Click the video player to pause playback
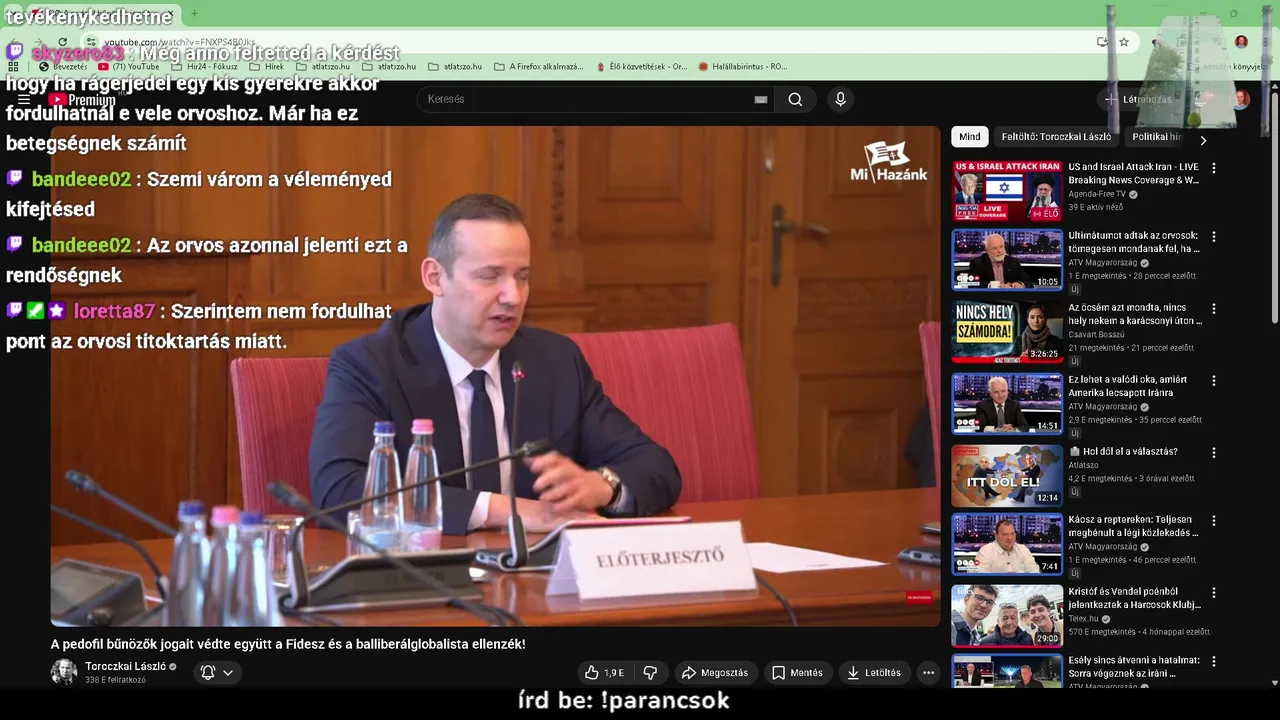The height and width of the screenshot is (720, 1280). click(495, 376)
